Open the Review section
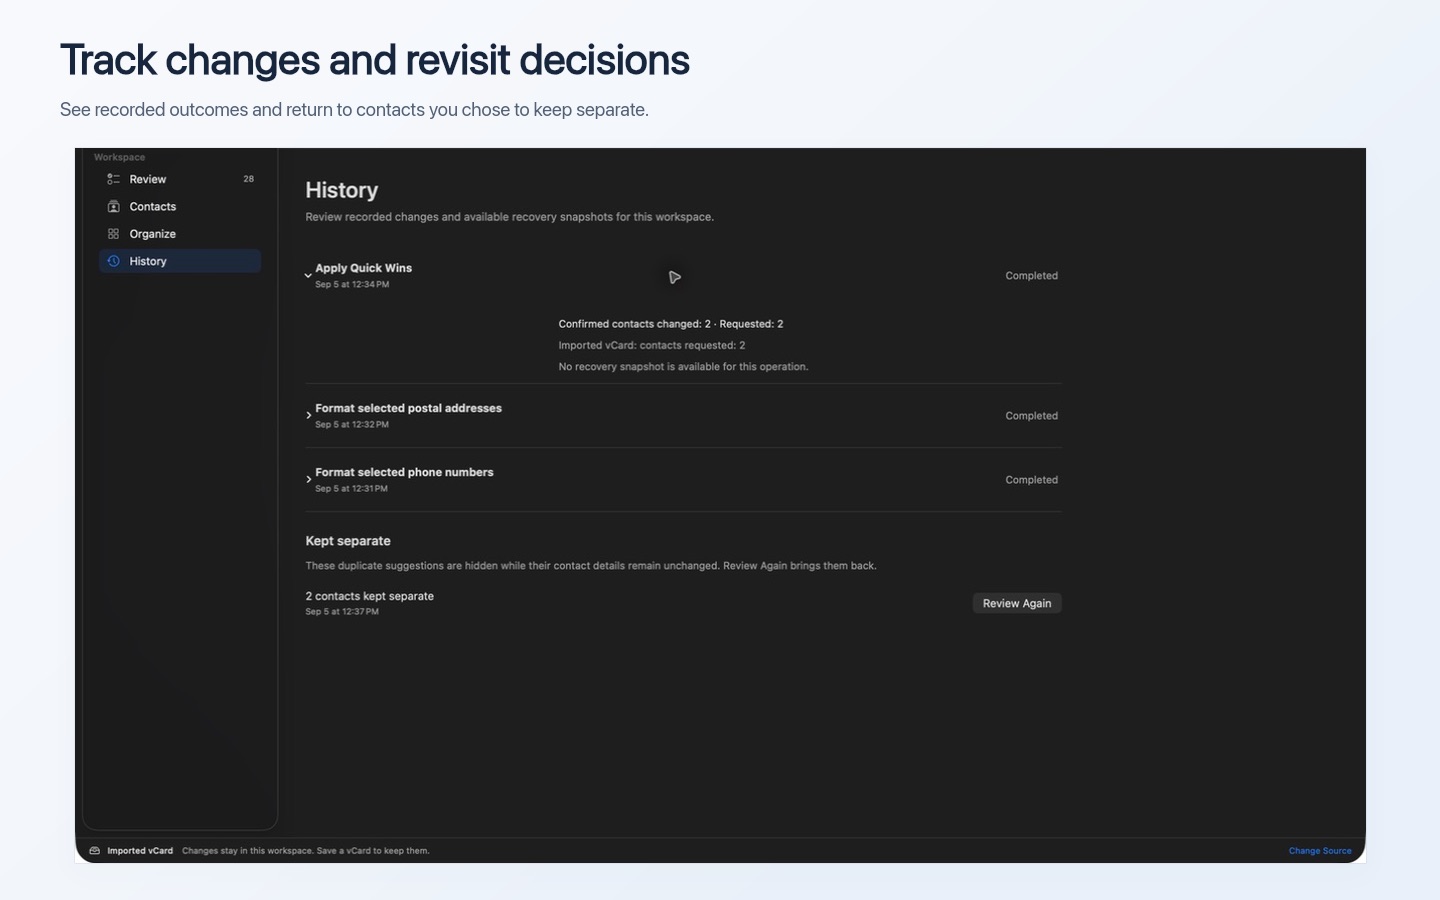The height and width of the screenshot is (900, 1440). 180,179
